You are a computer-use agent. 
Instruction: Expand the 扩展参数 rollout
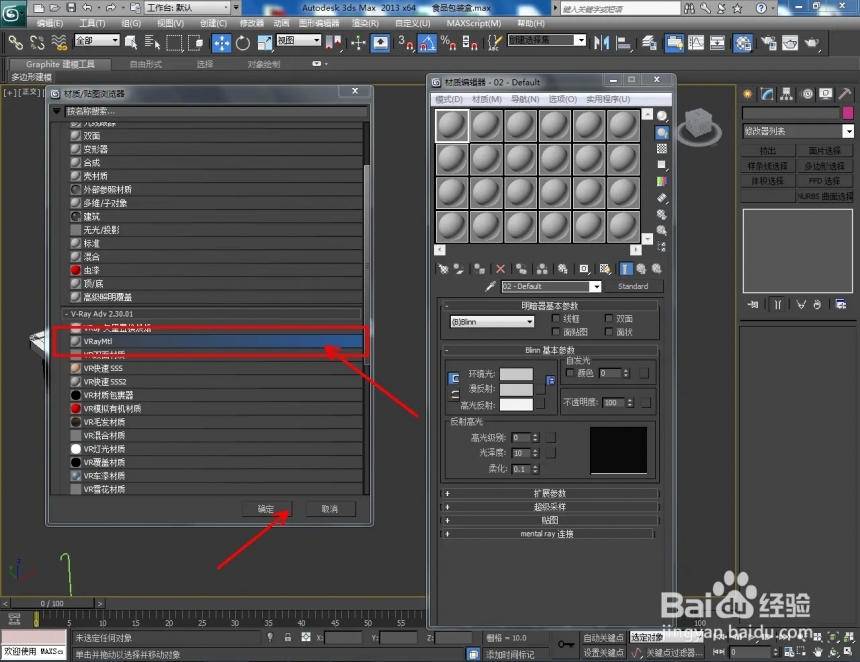point(550,493)
